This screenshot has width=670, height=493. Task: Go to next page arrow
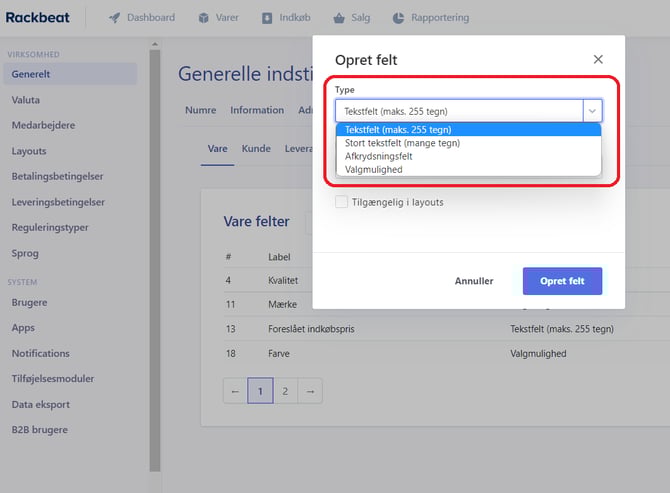click(x=310, y=391)
